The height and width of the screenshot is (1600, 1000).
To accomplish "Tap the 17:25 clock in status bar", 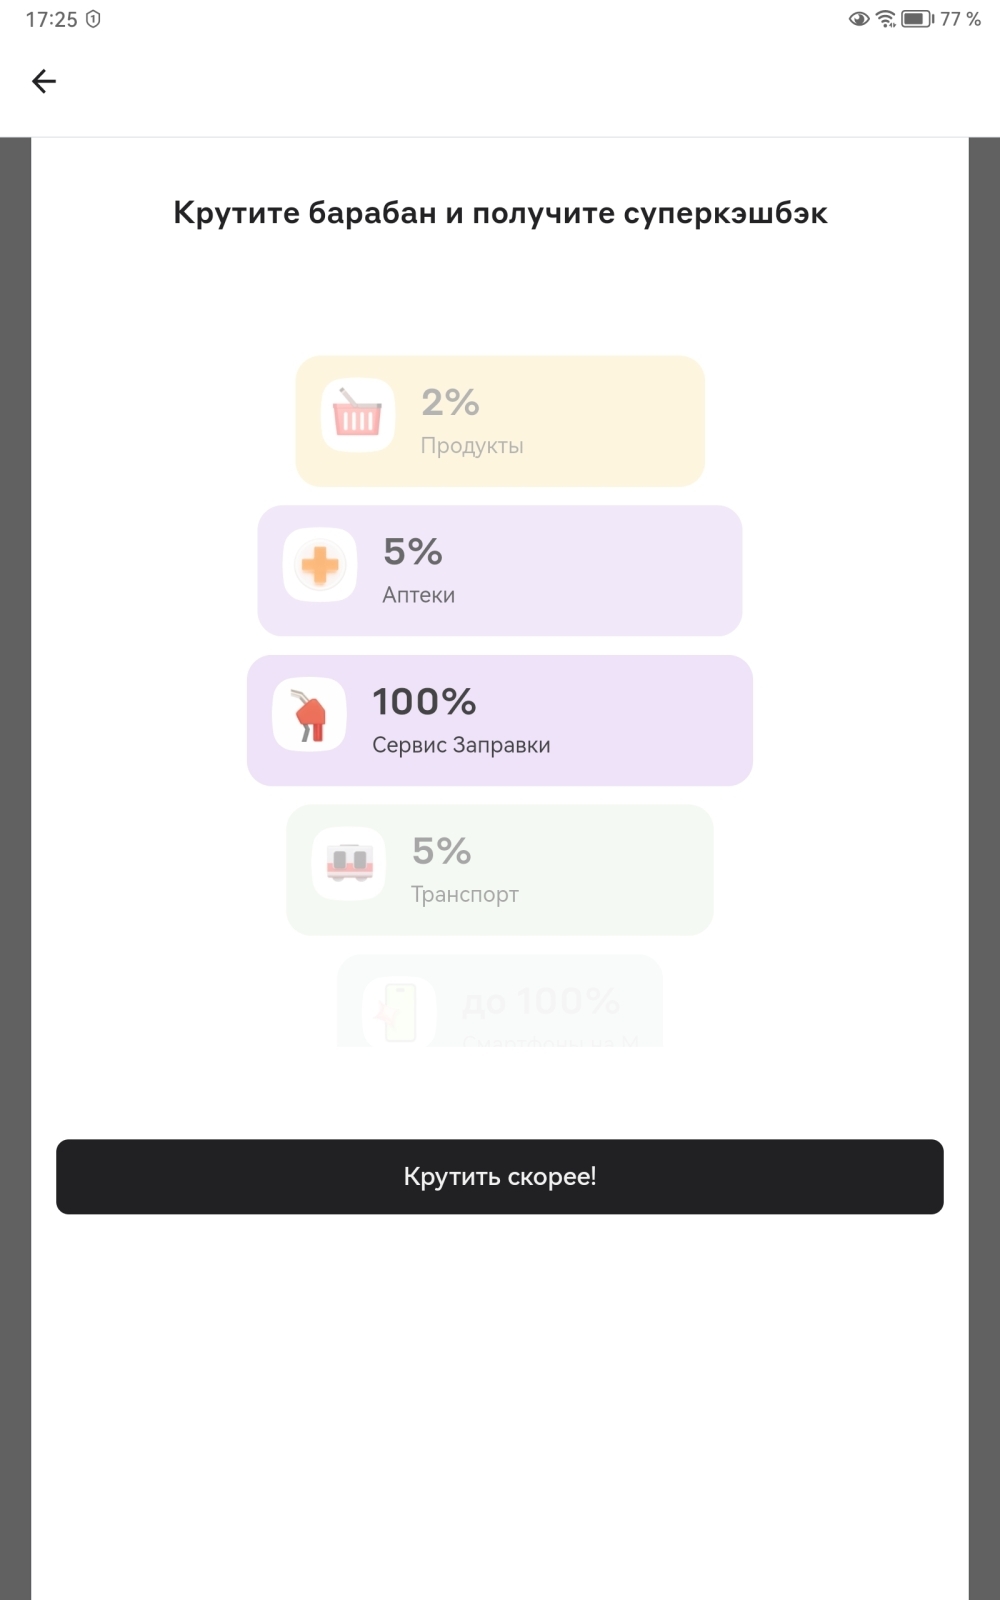I will tap(51, 19).
